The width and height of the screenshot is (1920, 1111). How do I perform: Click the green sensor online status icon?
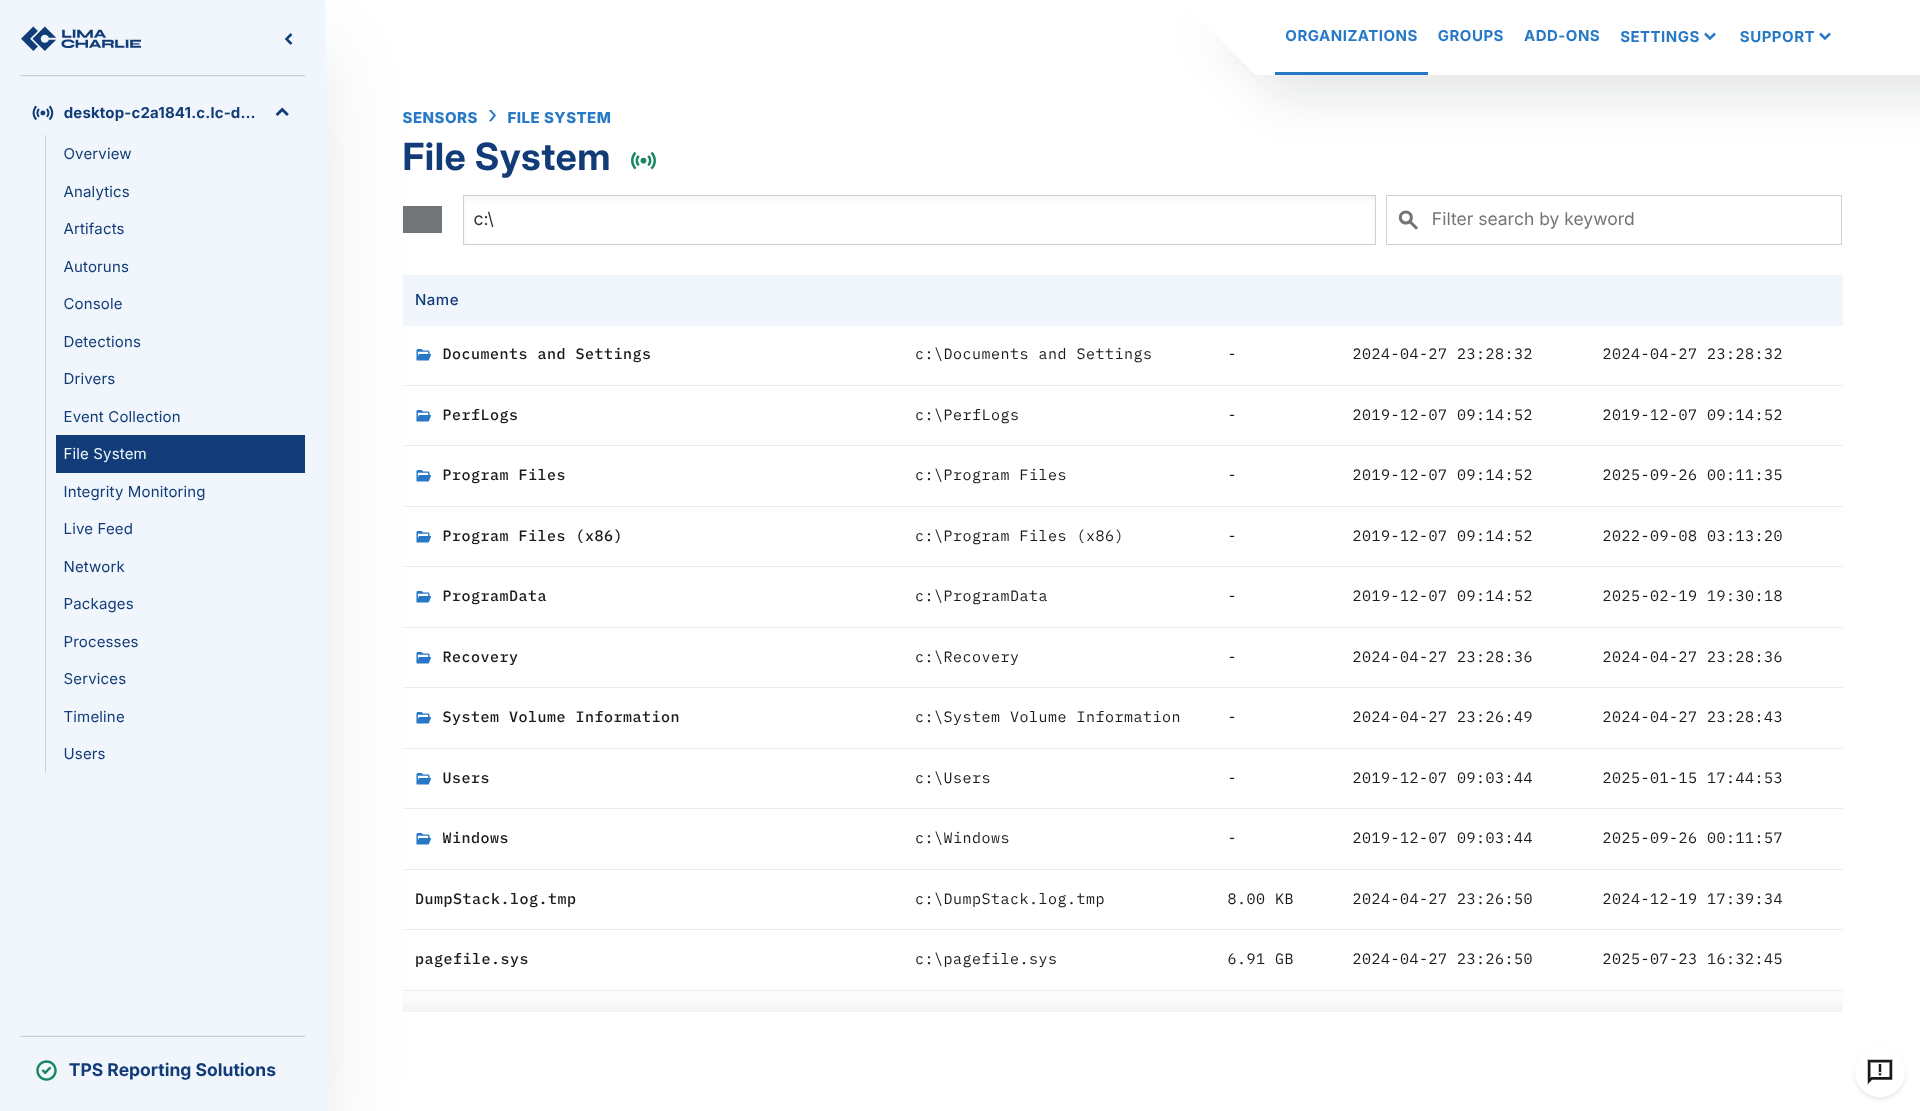(x=643, y=160)
